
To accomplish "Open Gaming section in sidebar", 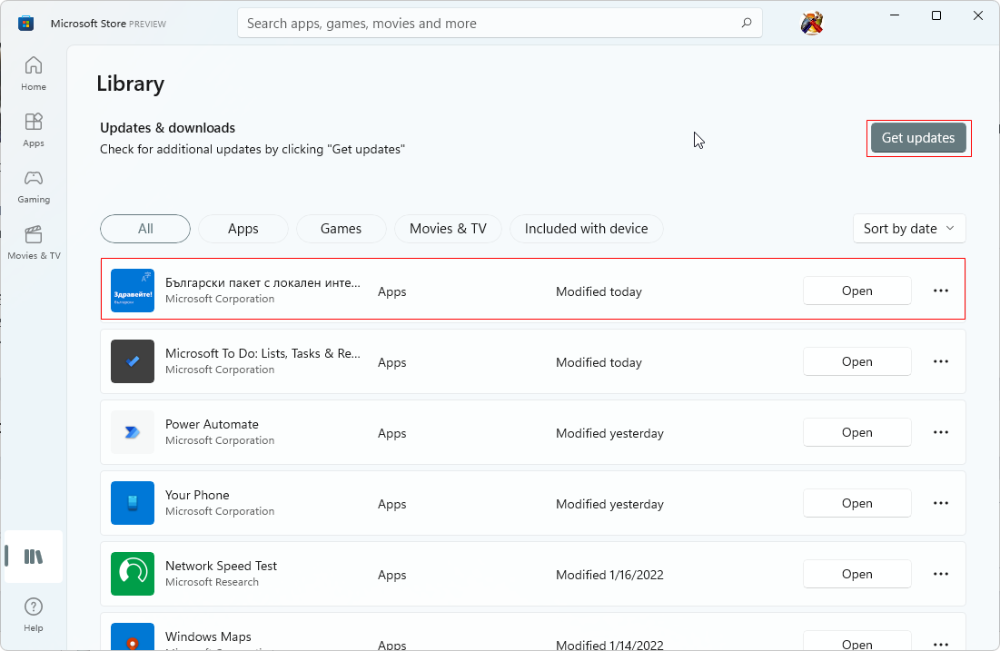I will [x=33, y=186].
